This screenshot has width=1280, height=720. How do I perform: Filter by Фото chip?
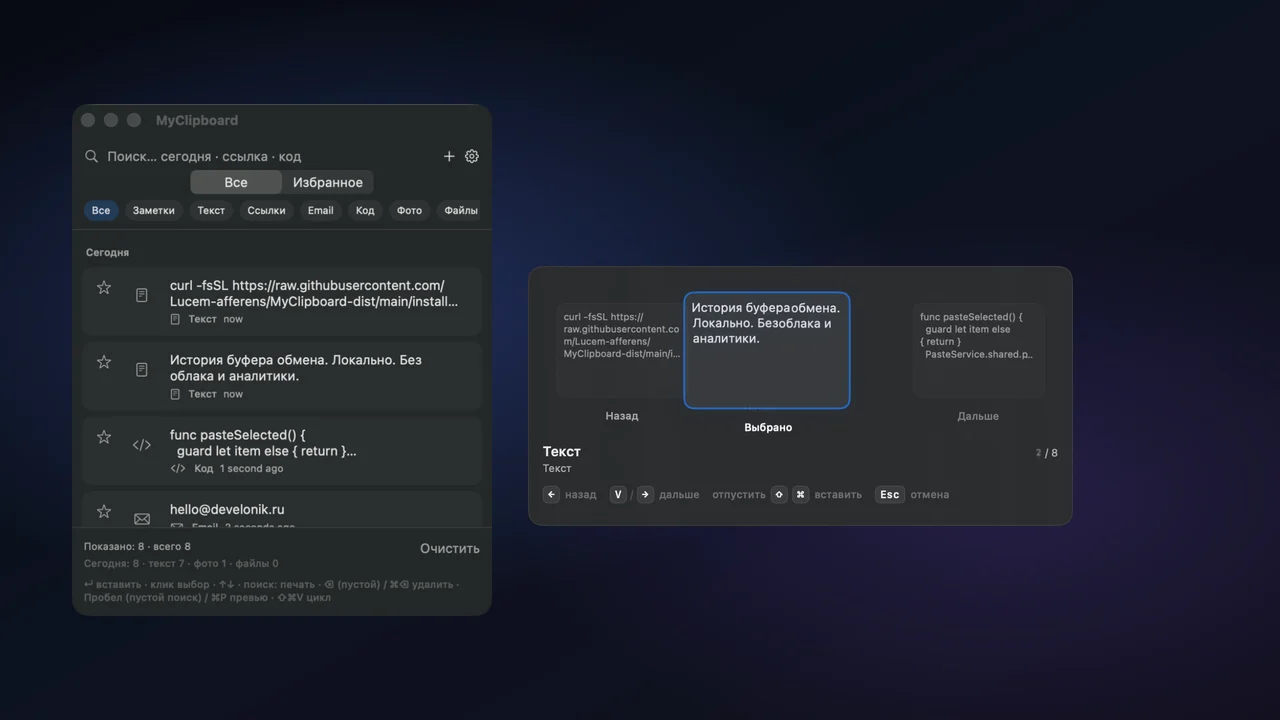(409, 210)
